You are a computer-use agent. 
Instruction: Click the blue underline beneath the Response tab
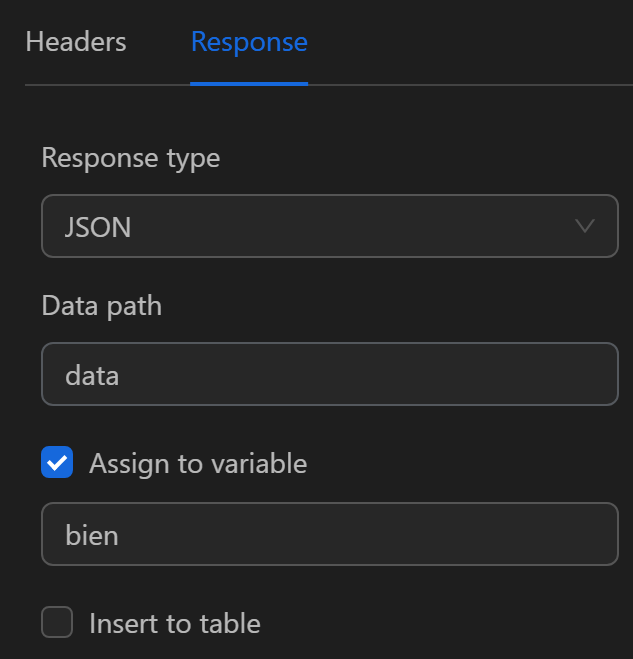pos(249,84)
